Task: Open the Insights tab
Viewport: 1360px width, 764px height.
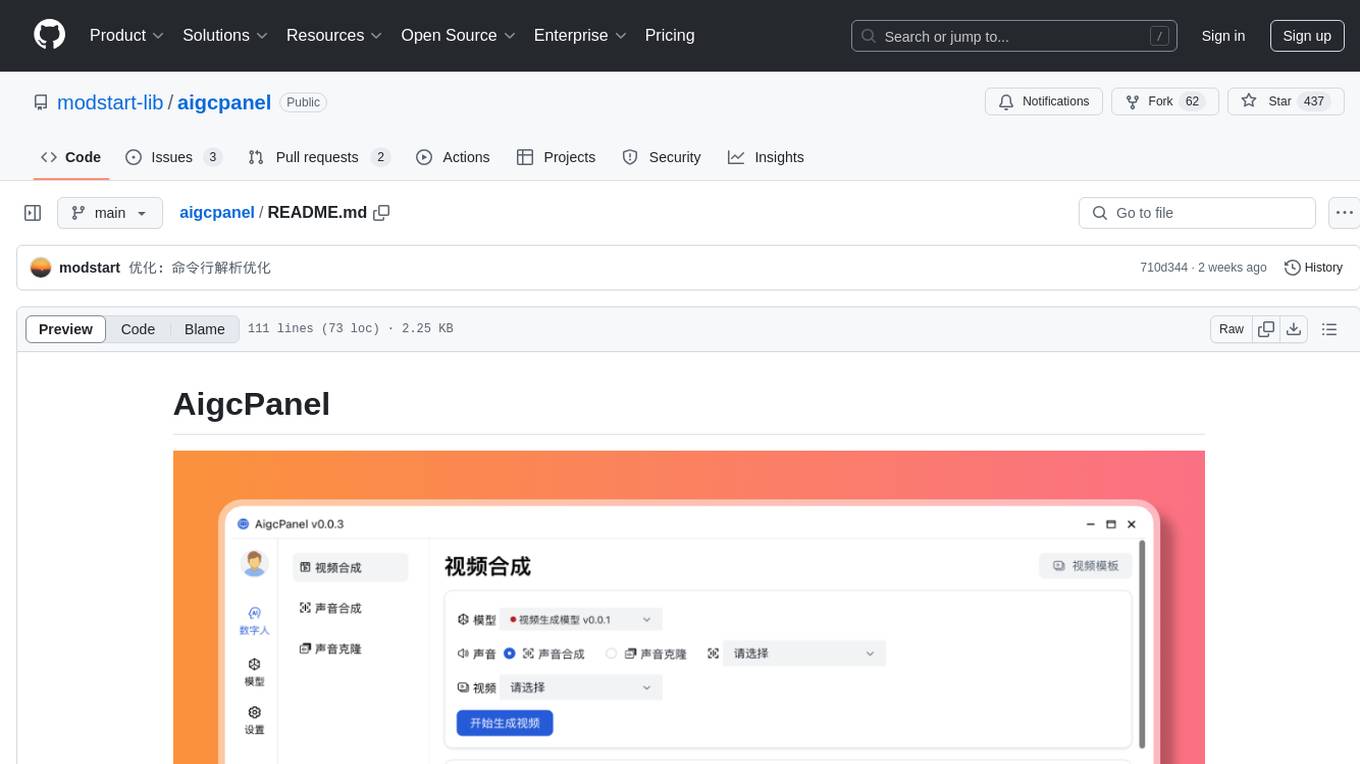Action: pos(766,157)
